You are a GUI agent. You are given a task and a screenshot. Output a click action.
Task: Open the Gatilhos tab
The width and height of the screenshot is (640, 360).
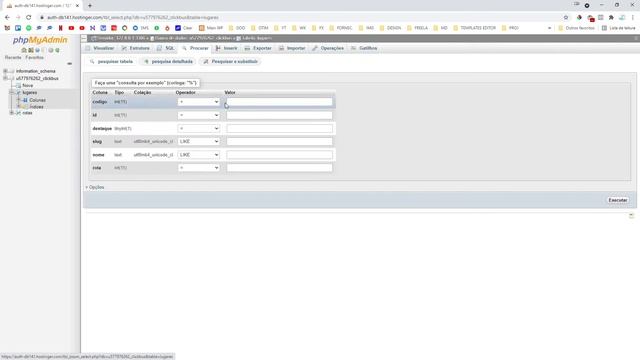point(364,48)
